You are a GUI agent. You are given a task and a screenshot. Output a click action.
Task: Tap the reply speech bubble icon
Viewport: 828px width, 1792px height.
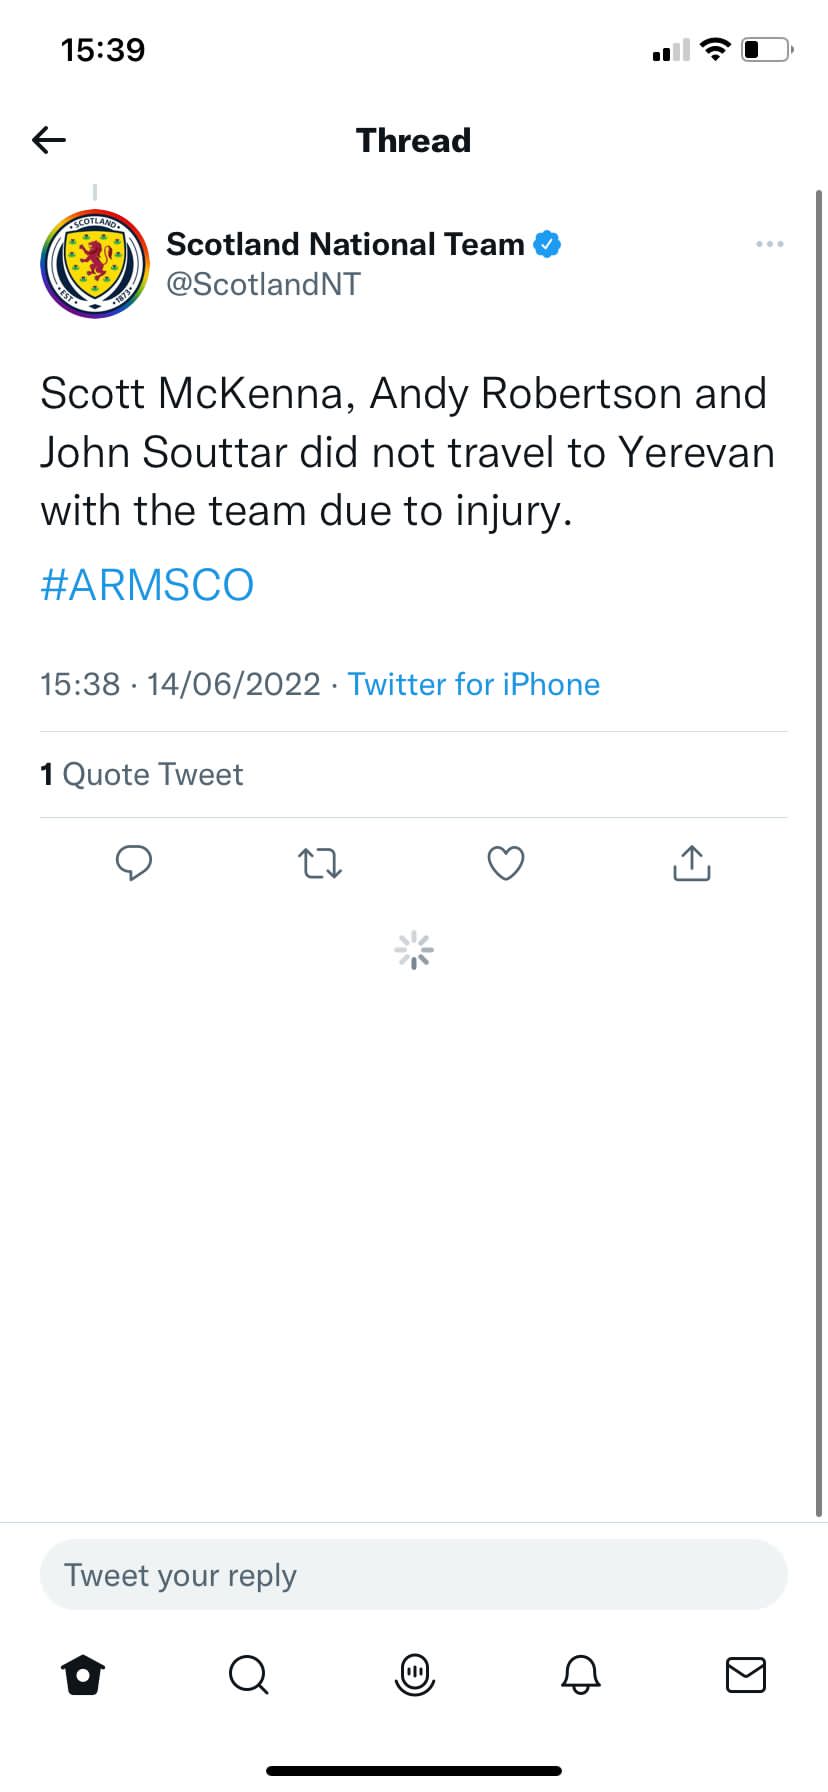click(134, 862)
